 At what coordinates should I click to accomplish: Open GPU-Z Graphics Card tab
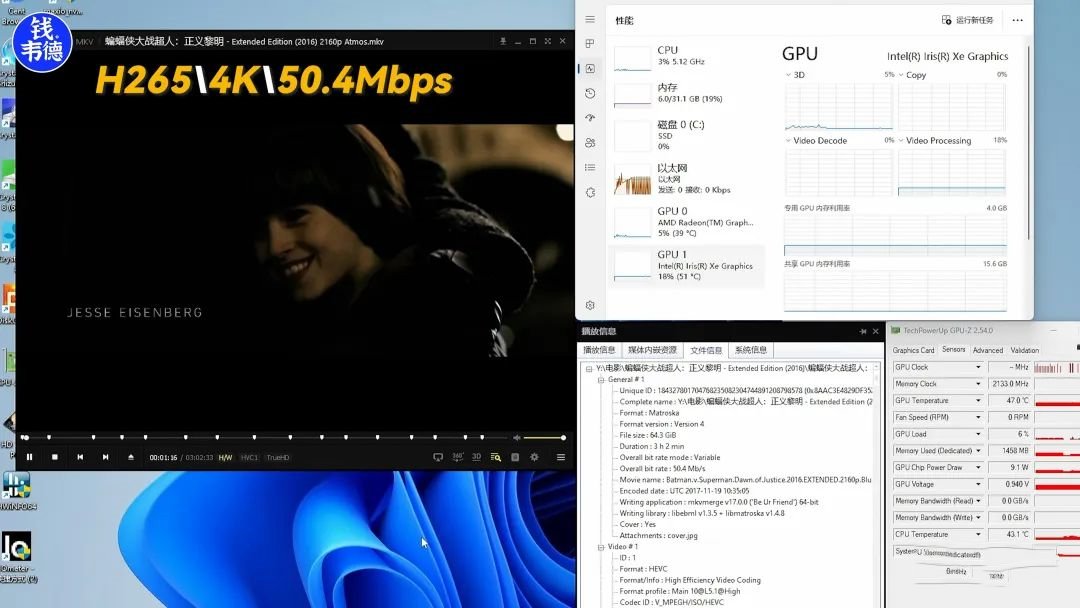click(913, 350)
